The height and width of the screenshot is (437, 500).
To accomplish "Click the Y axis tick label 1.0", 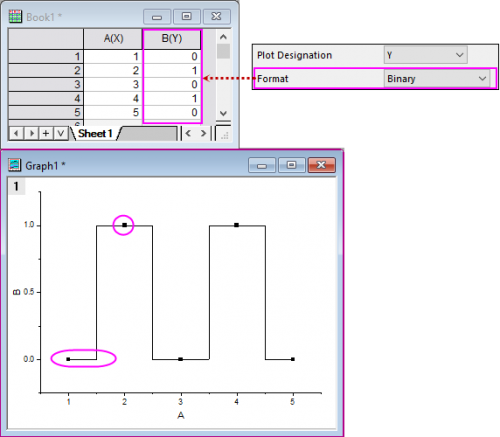I will (x=29, y=225).
